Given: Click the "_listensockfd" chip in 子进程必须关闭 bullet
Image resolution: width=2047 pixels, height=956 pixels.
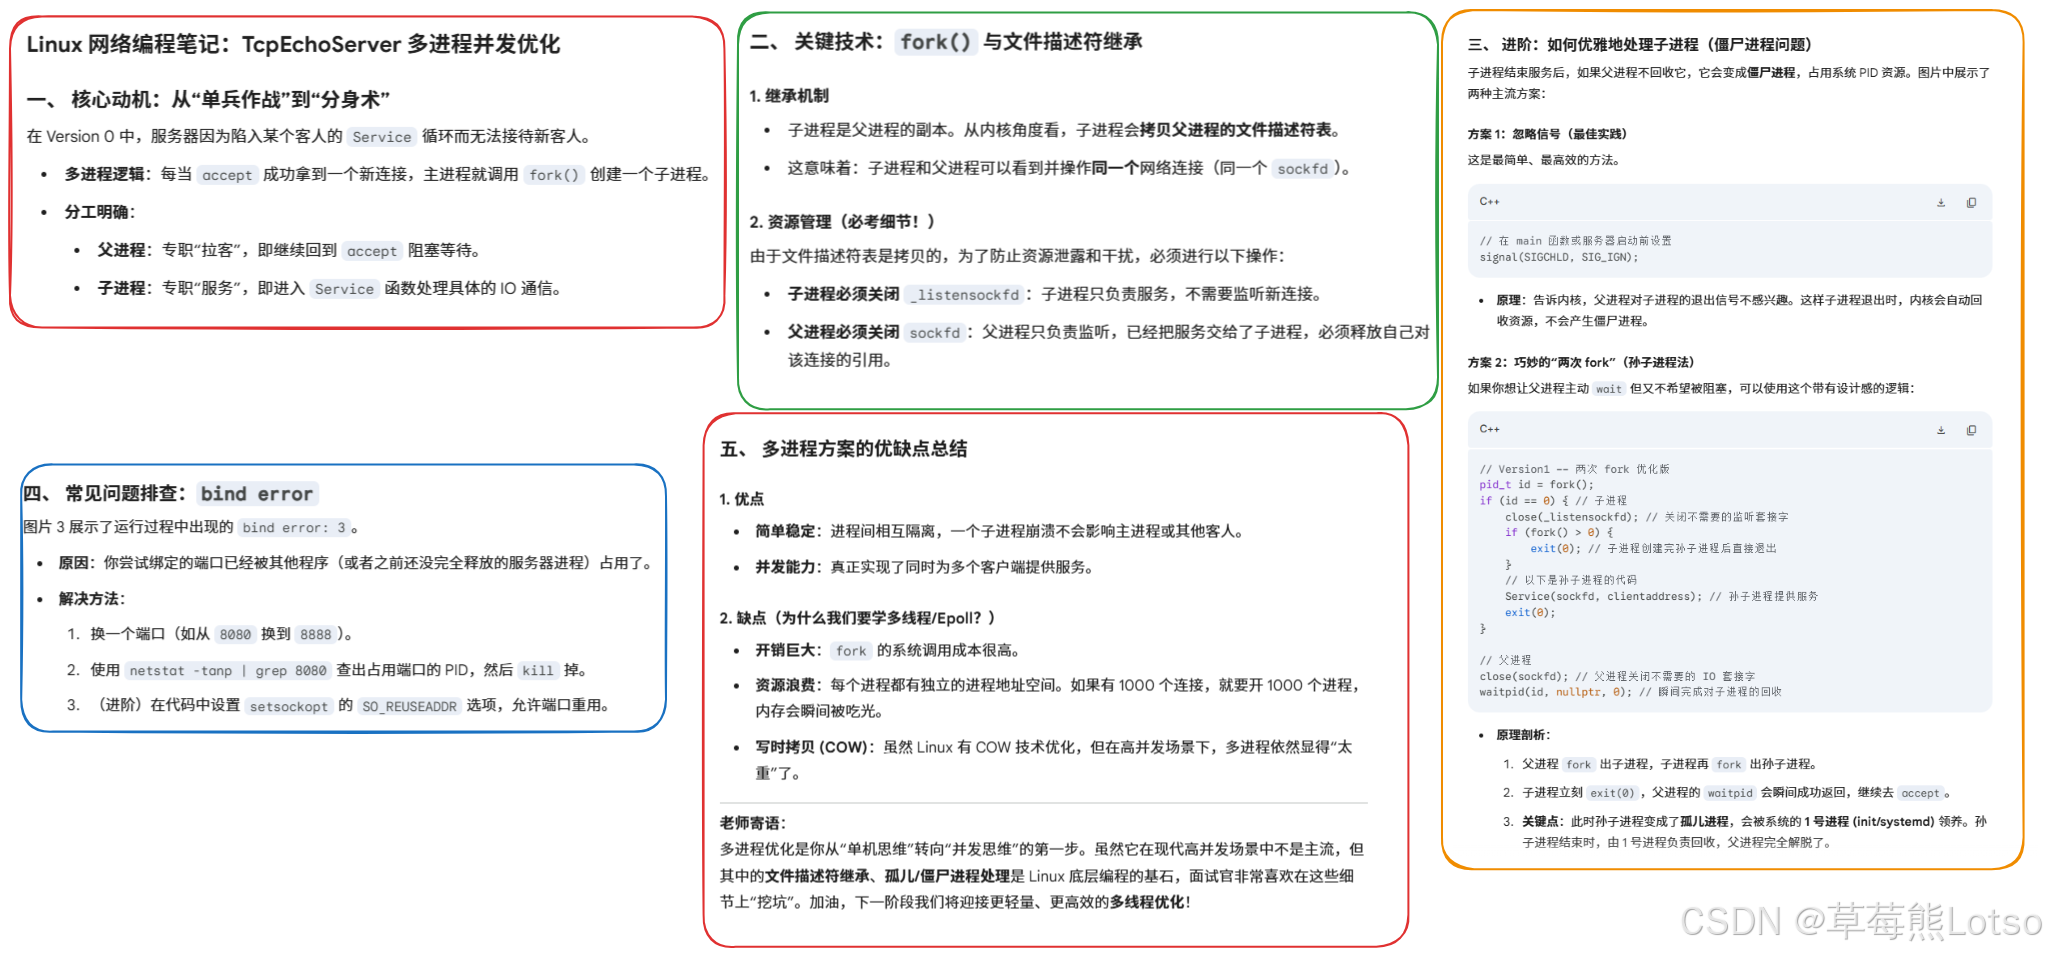Looking at the screenshot, I should pyautogui.click(x=964, y=295).
